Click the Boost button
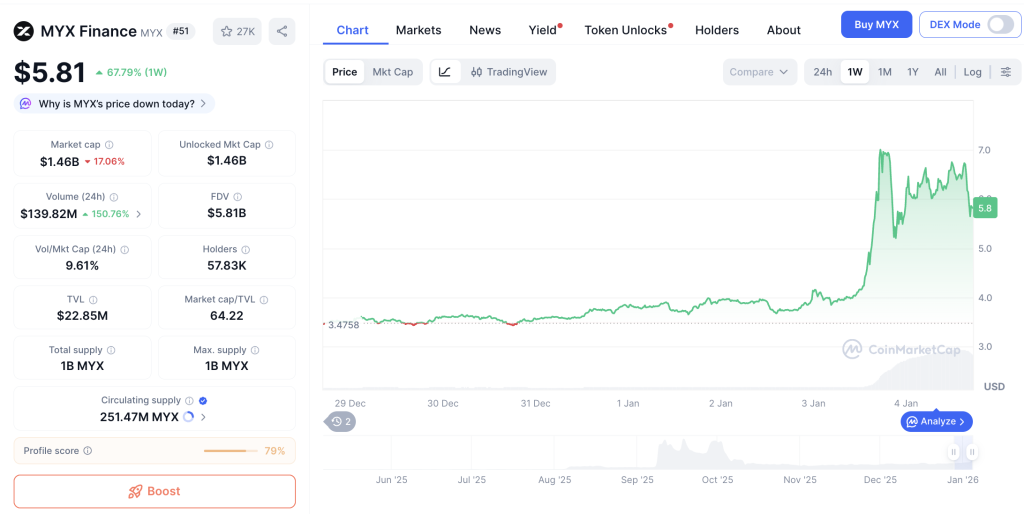The width and height of the screenshot is (1024, 514). [x=155, y=491]
